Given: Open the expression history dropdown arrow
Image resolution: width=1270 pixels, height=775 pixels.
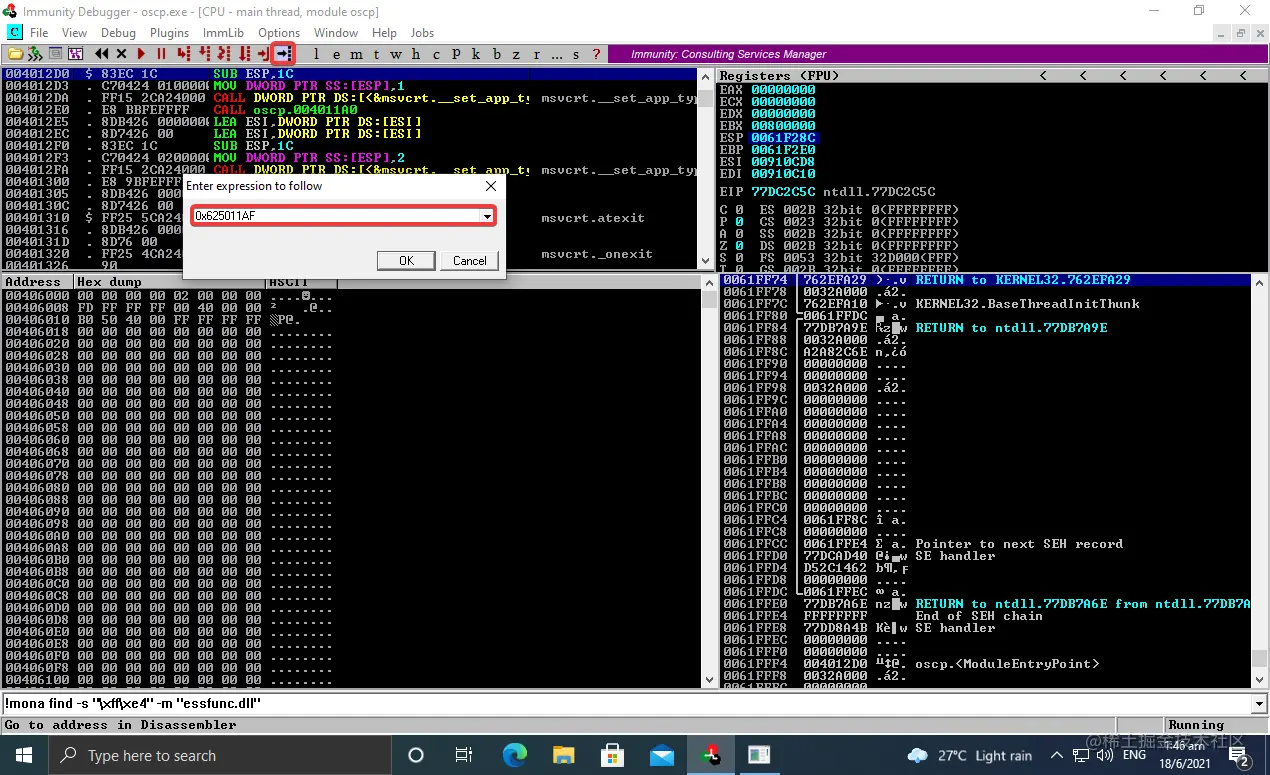Looking at the screenshot, I should point(487,216).
